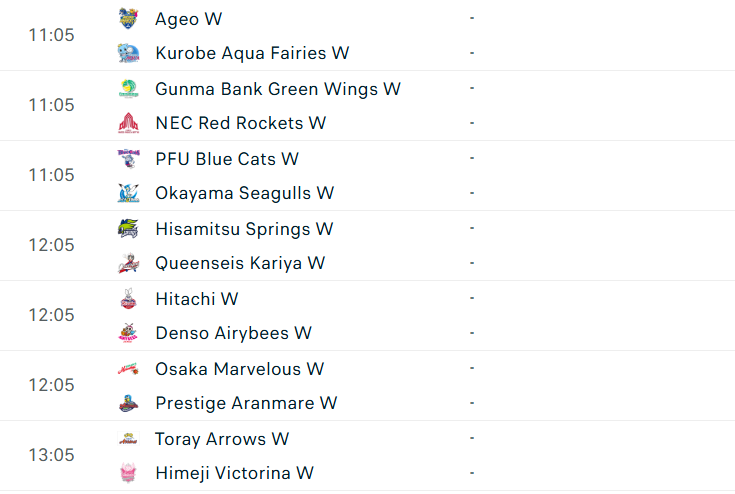Select the Kurobe Aqua Fairies W name
735x494 pixels.
click(252, 53)
